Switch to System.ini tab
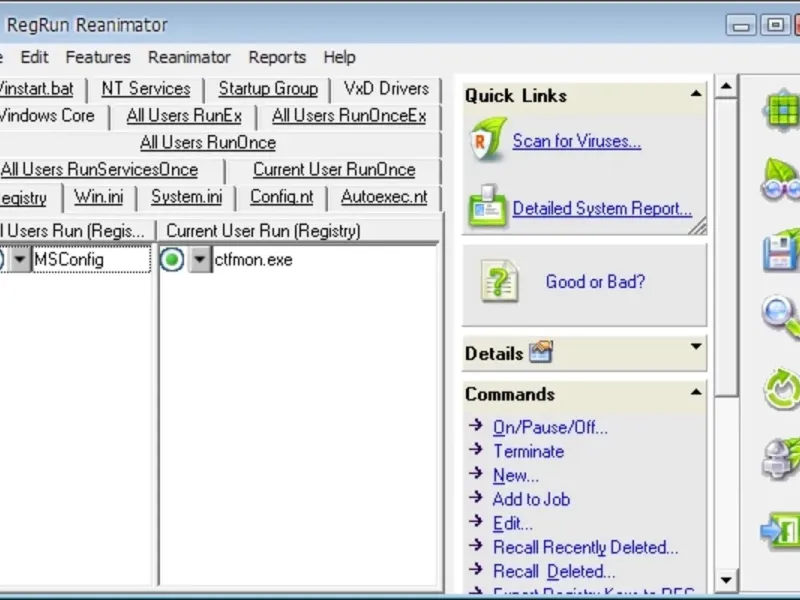Screen dimensions: 800x600 186,197
